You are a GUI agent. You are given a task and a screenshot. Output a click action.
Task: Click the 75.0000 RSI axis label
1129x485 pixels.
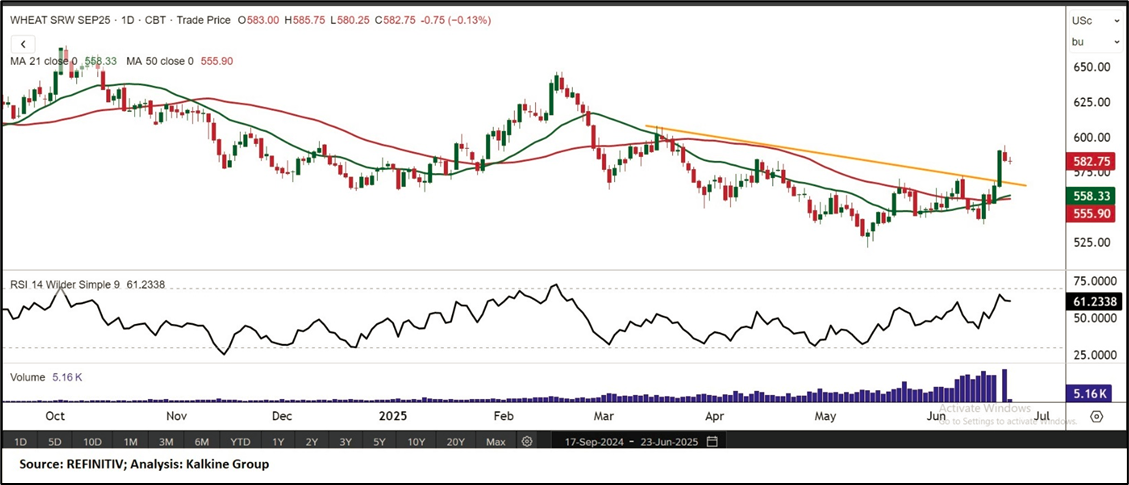tap(1093, 281)
